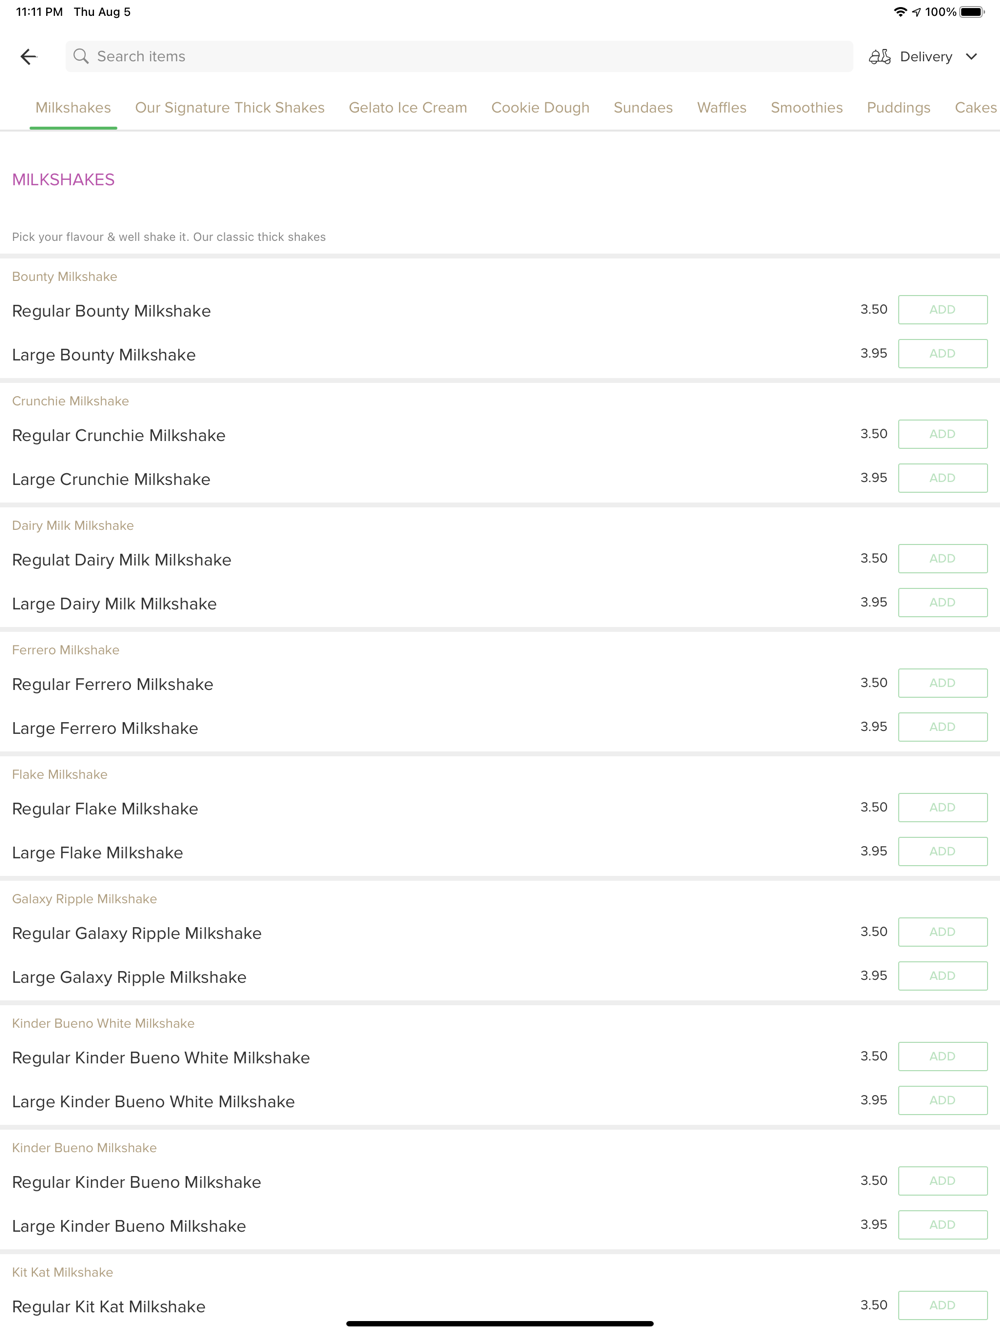Add Regular Ferrero Milkshake to basket
Image resolution: width=1000 pixels, height=1334 pixels.
coord(942,683)
